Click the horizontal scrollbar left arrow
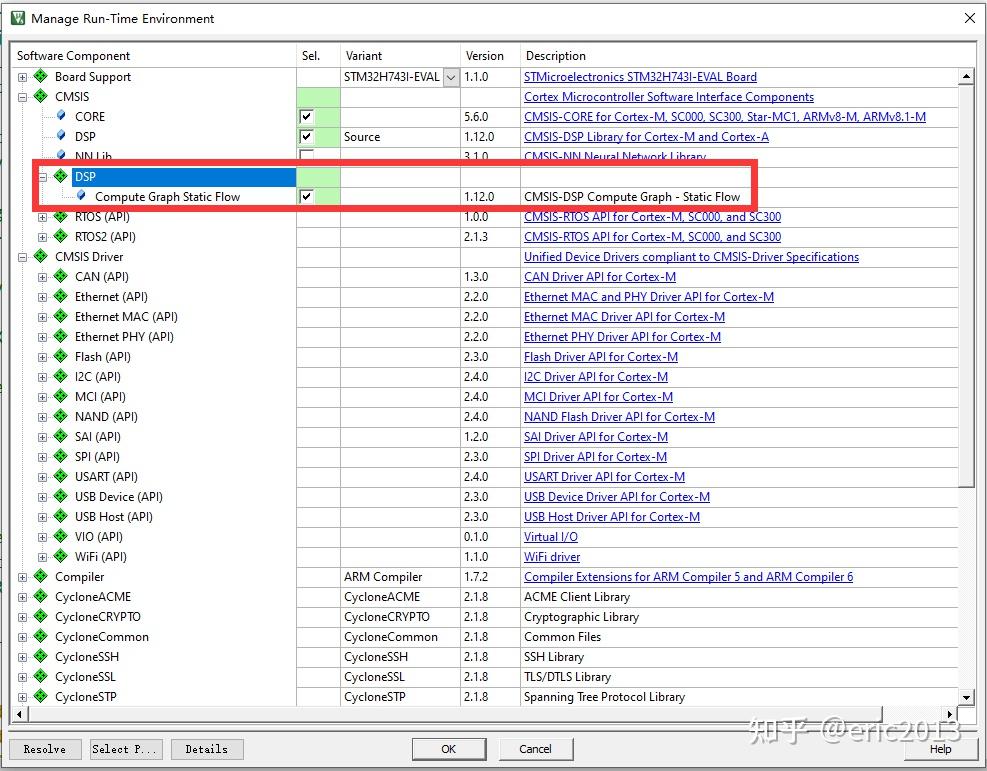The width and height of the screenshot is (987, 771). click(x=20, y=714)
